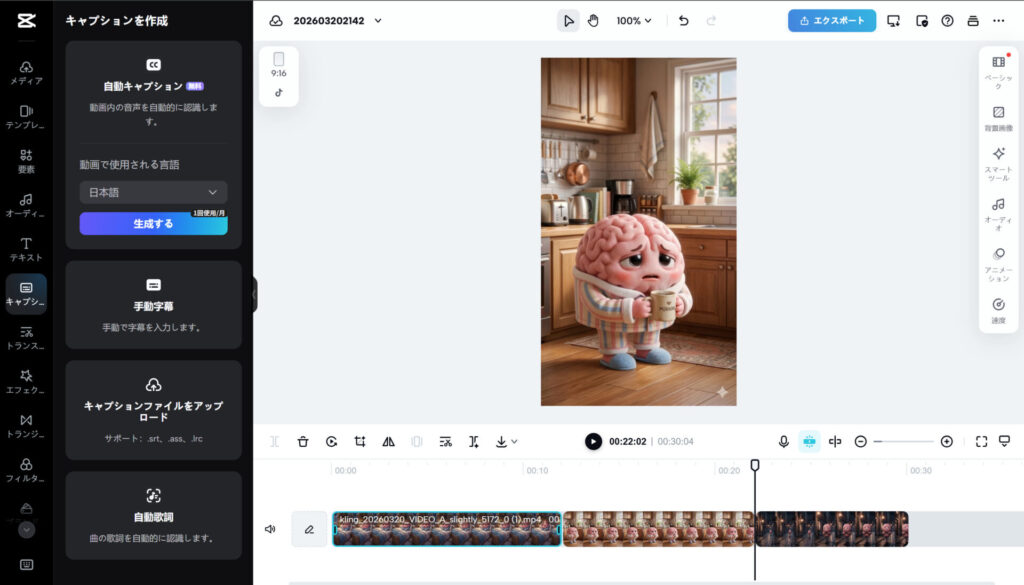Click the mirror flip icon
The image size is (1024, 585).
point(389,441)
